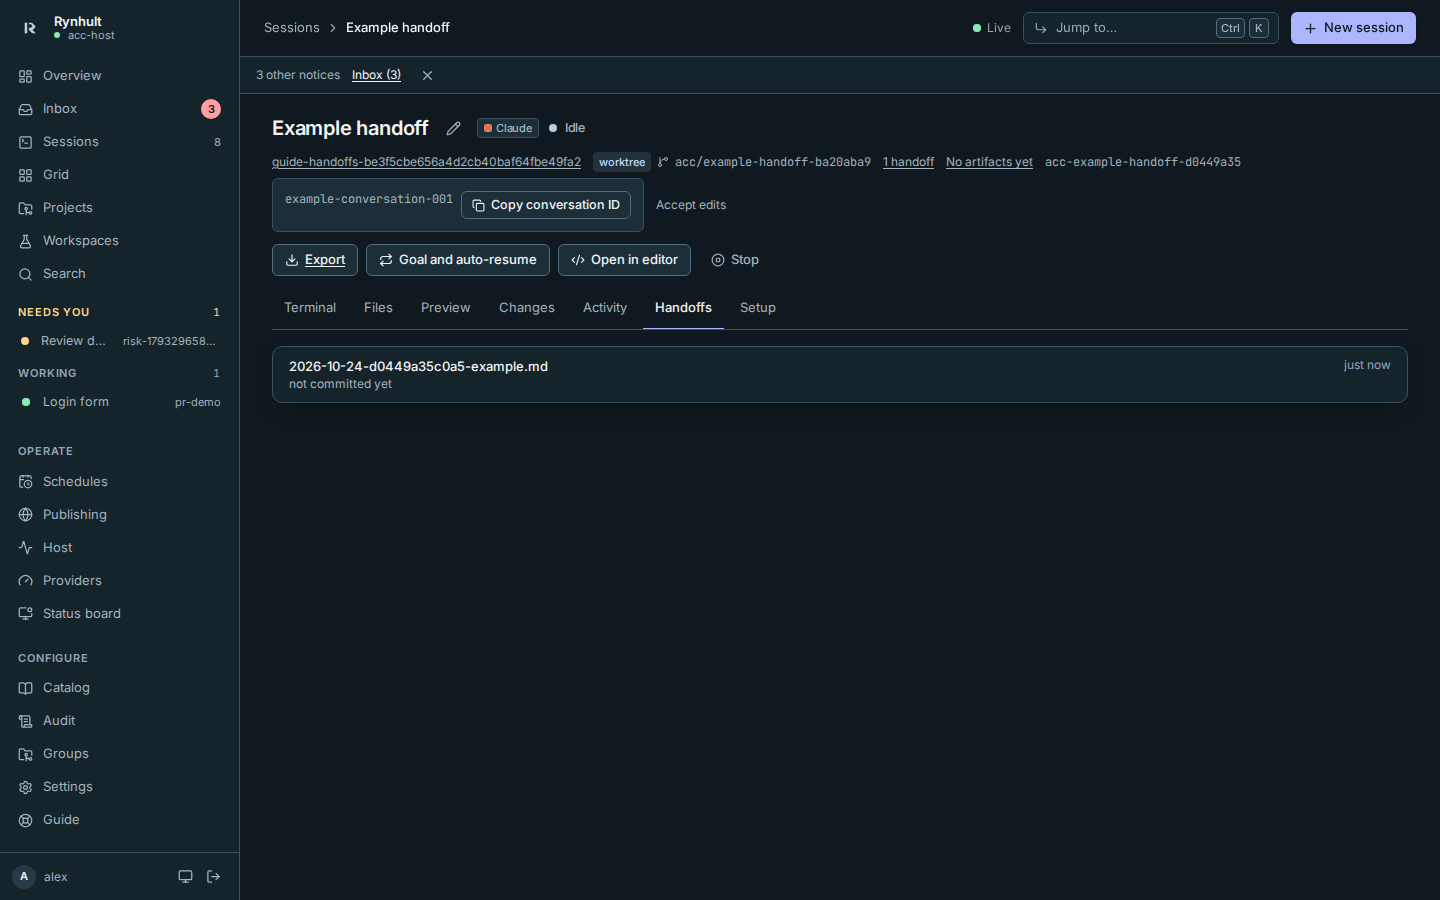Open Providers in the sidebar

[119, 581]
